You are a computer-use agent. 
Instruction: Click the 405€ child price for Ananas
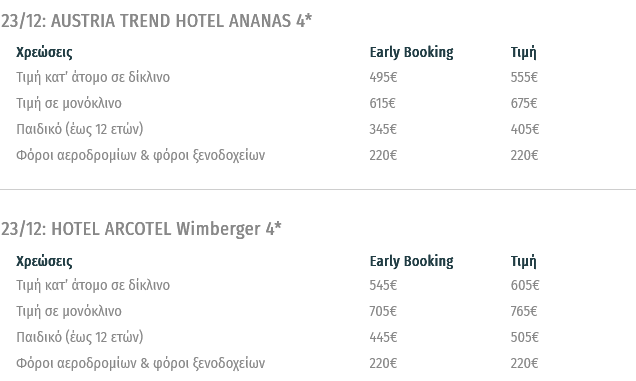pos(525,129)
